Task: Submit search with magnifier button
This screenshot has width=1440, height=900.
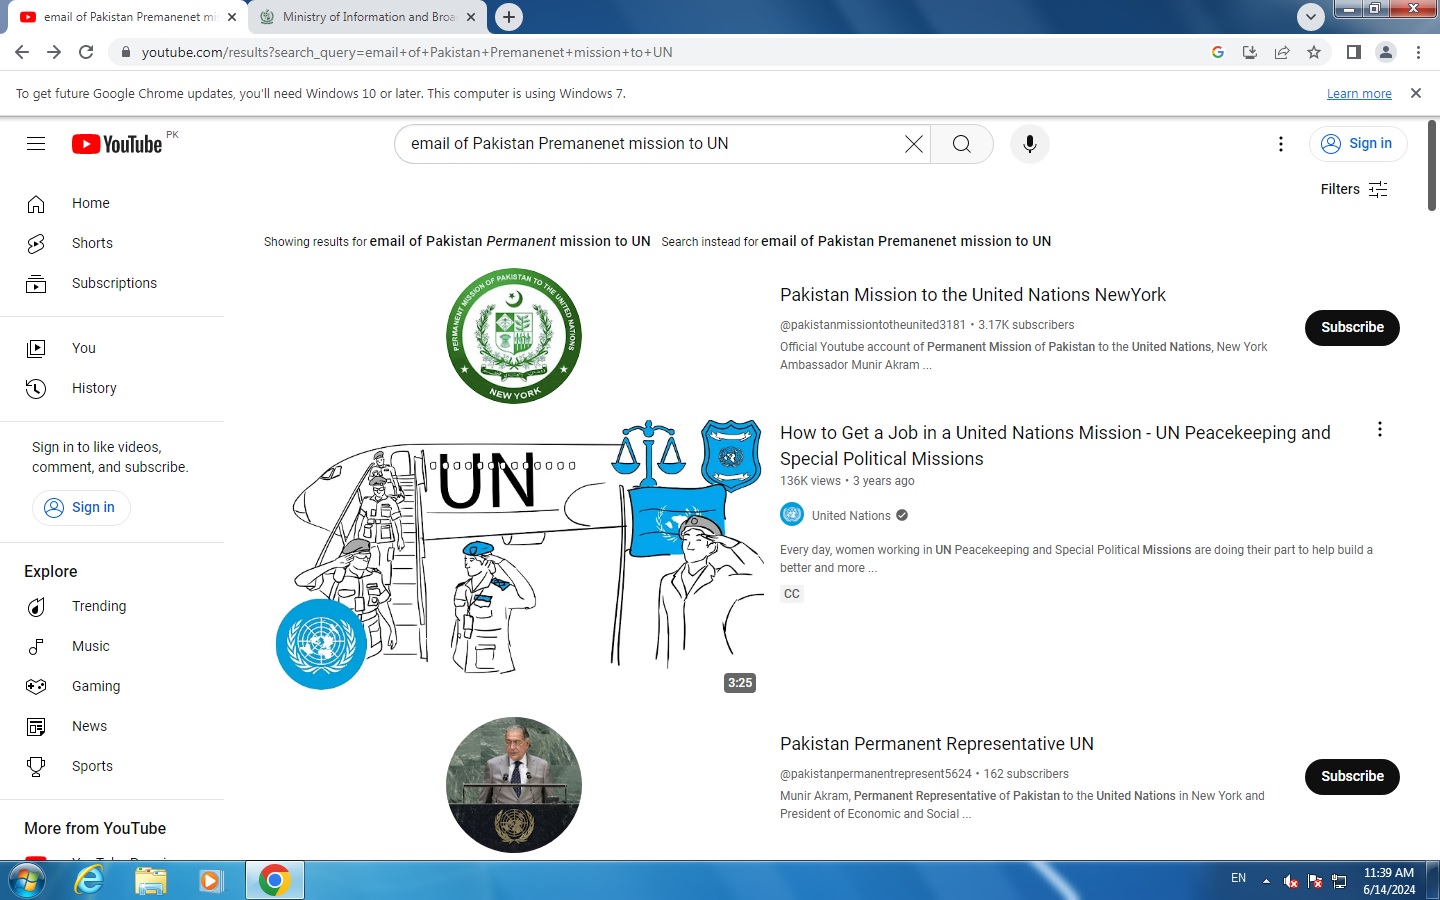Action: [961, 144]
